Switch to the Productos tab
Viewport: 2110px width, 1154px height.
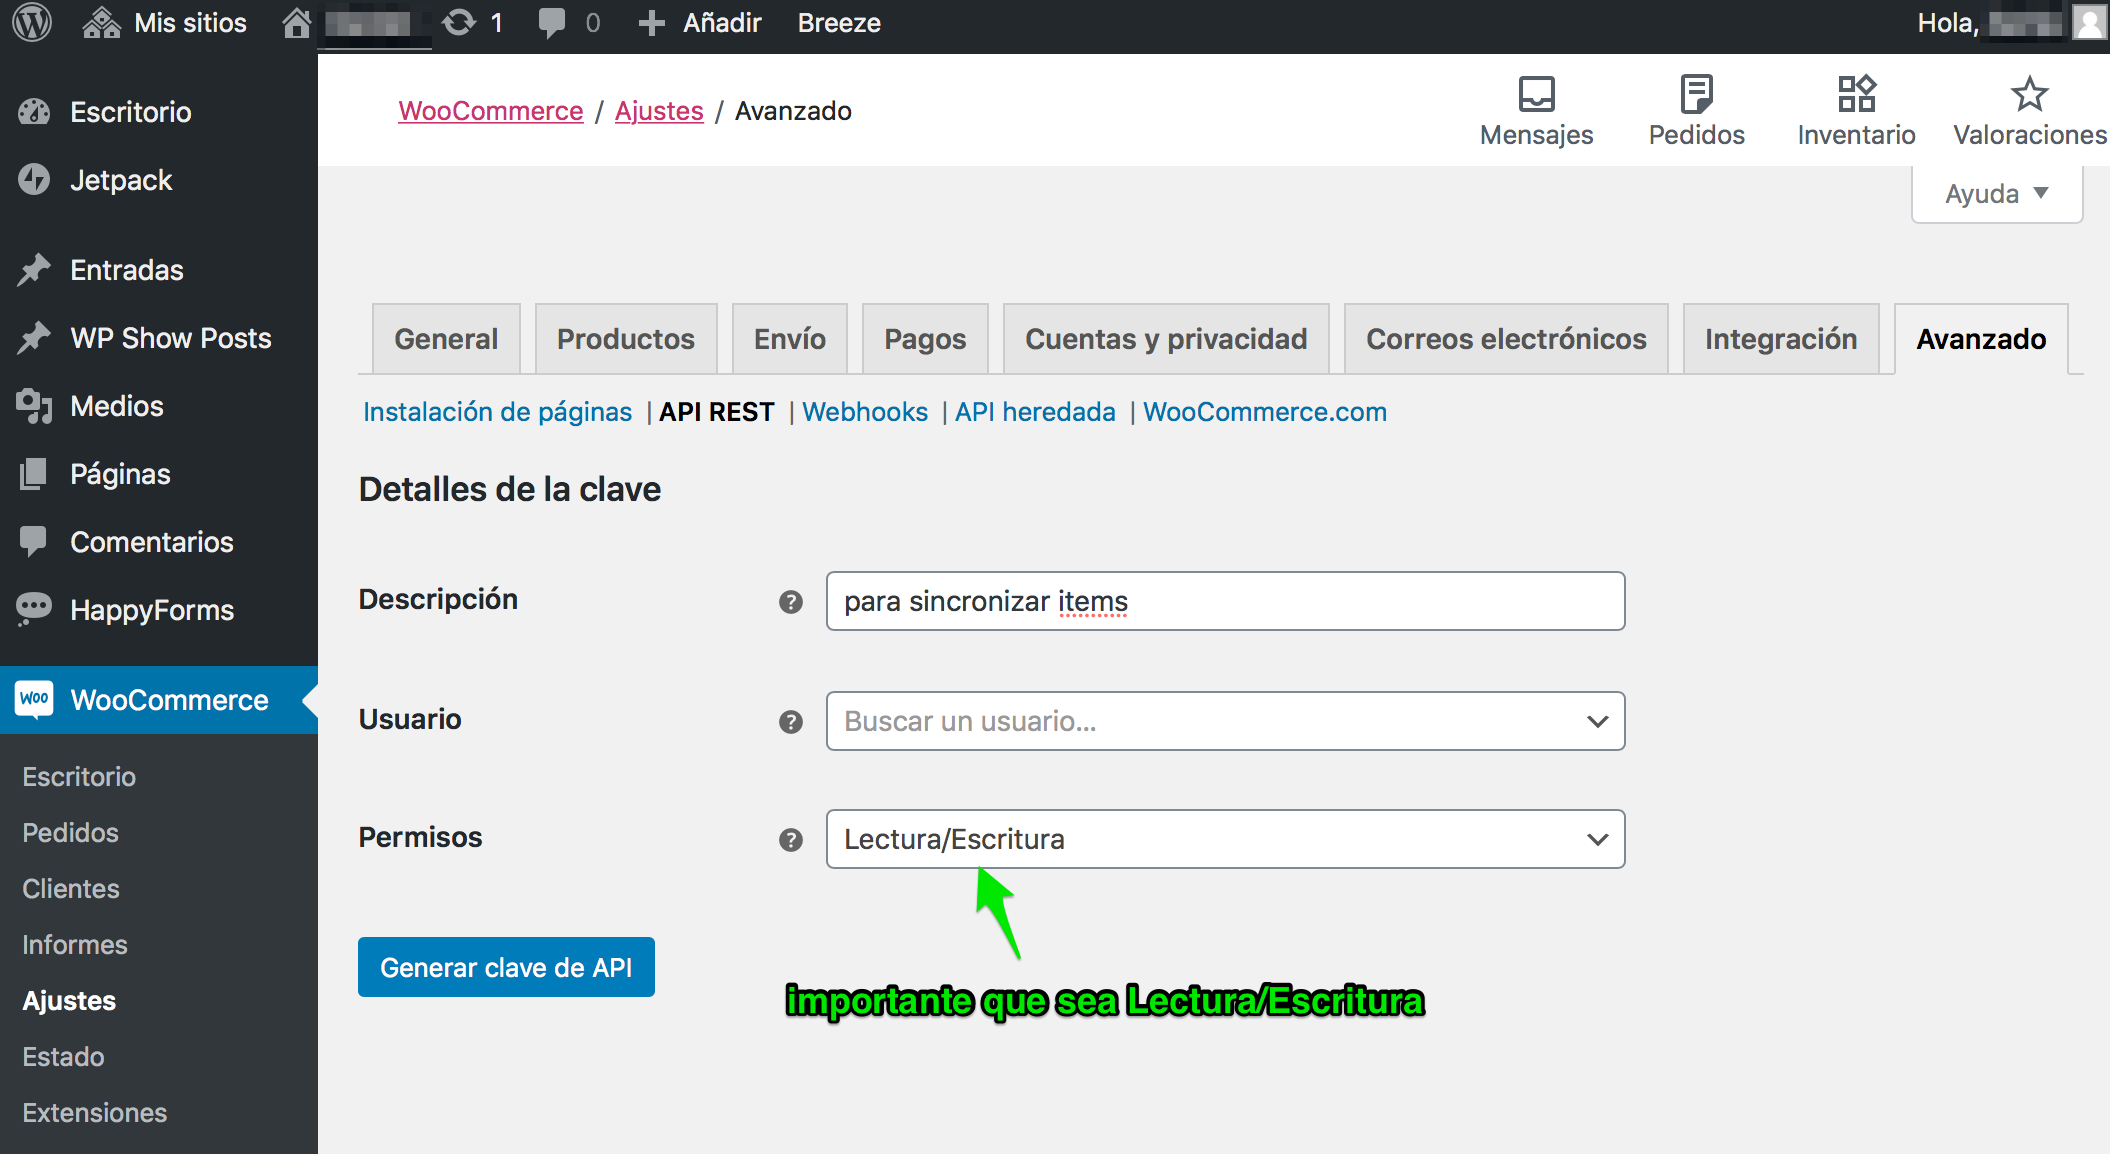coord(626,339)
